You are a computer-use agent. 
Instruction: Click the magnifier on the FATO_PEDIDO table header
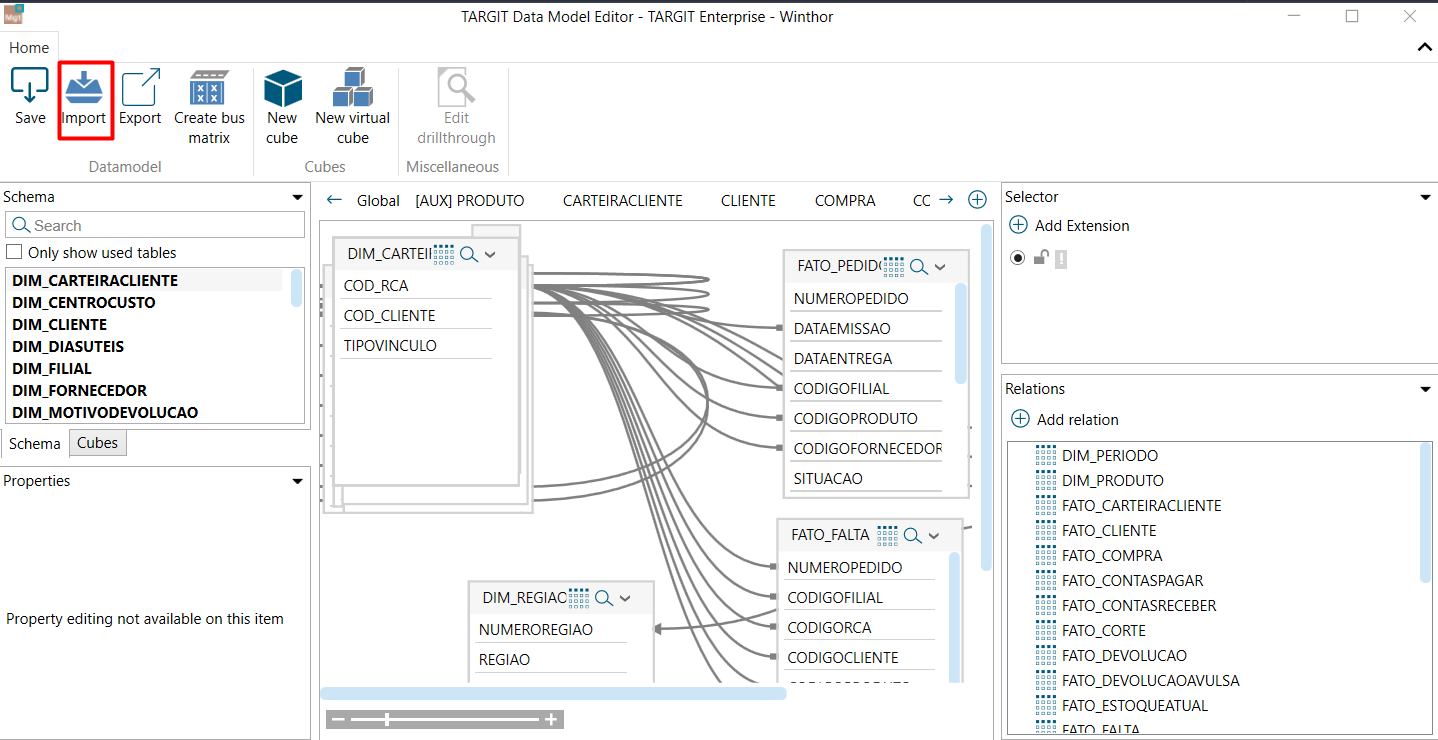pos(918,266)
